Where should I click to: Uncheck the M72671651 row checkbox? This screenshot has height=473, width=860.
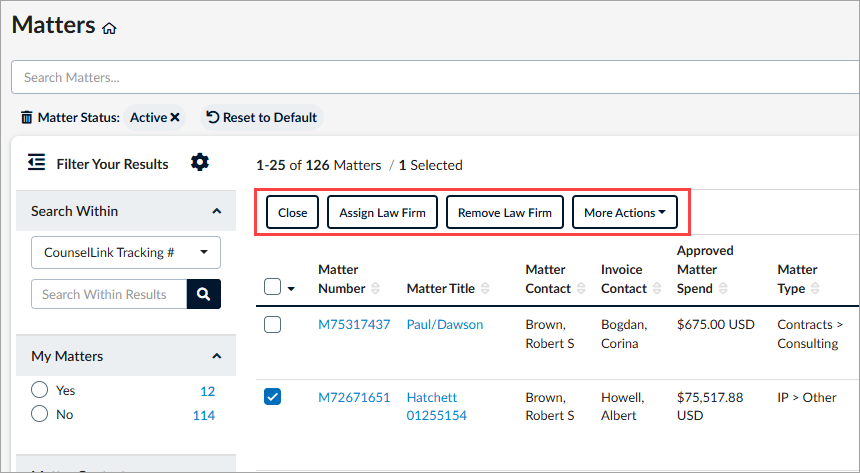(x=273, y=396)
